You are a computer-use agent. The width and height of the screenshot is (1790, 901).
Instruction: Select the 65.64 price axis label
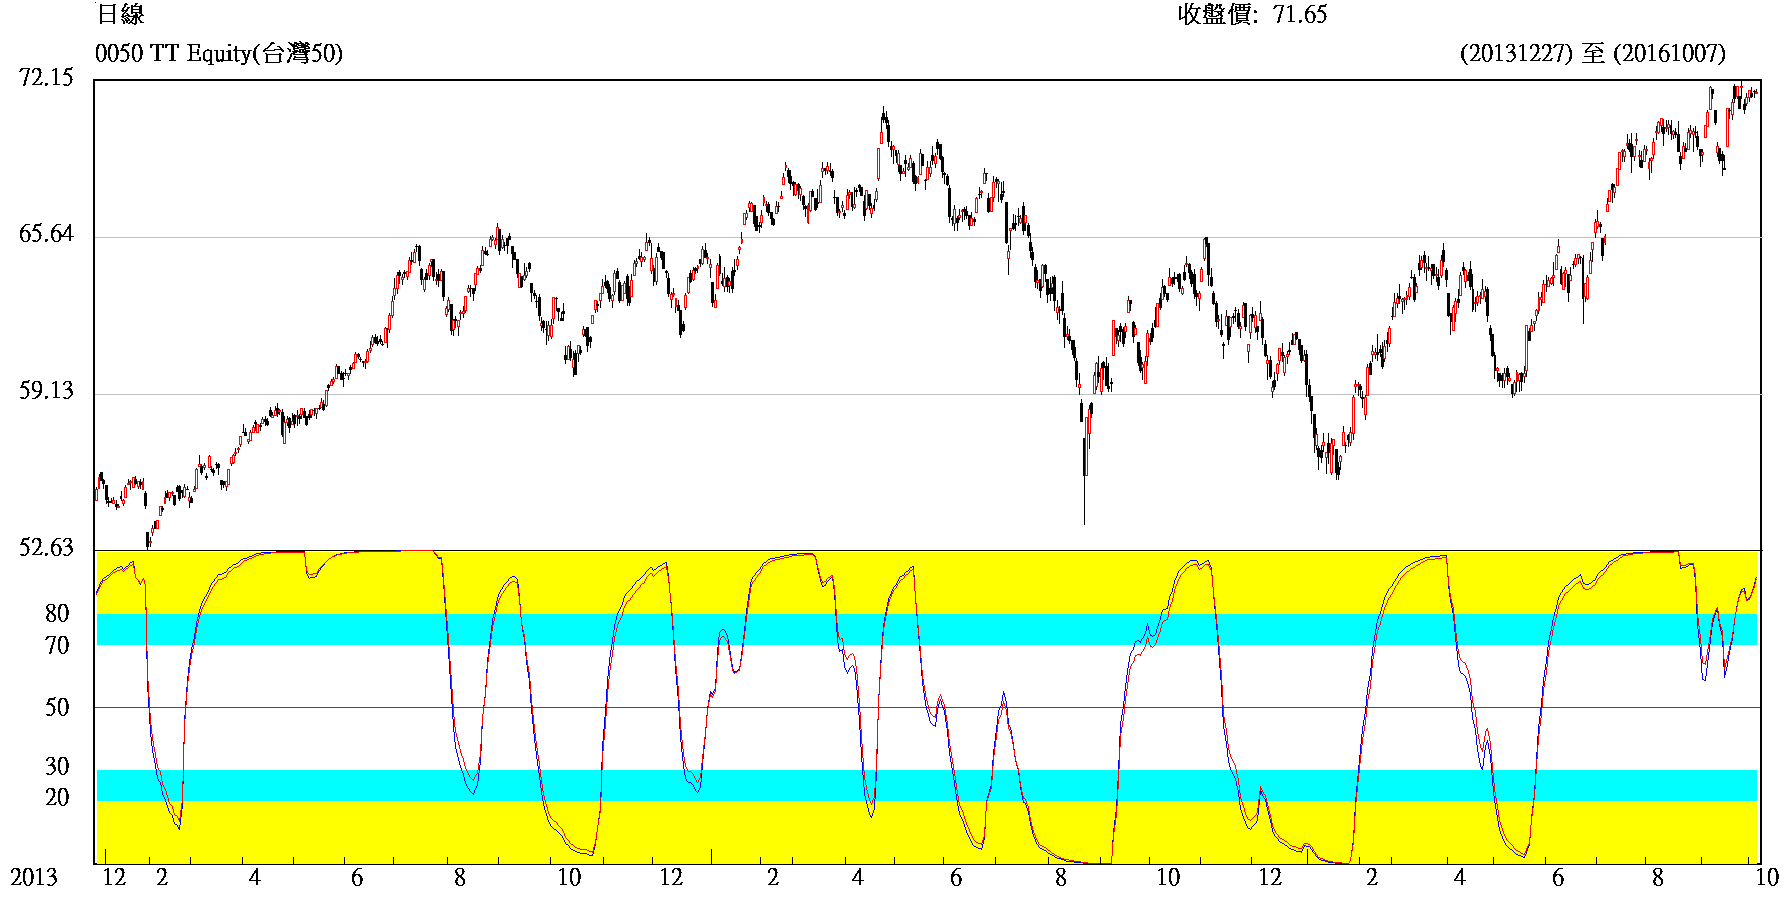coord(46,234)
